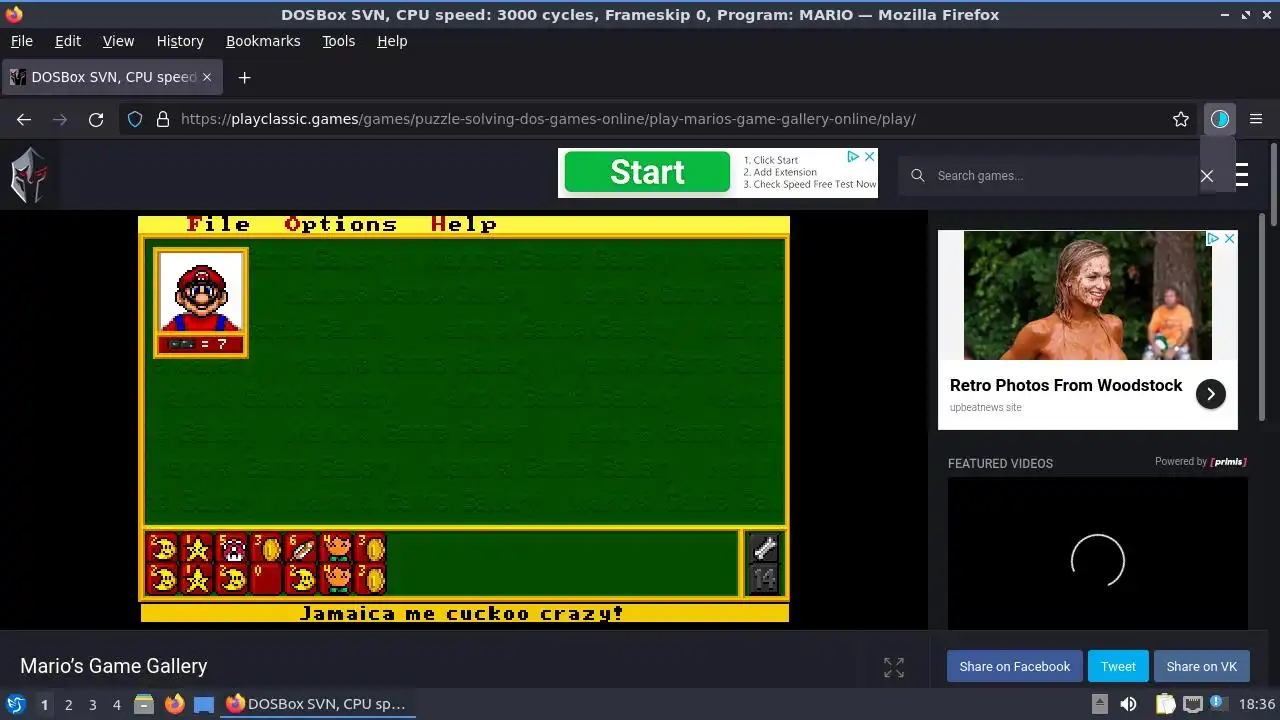Image resolution: width=1280 pixels, height=720 pixels.
Task: Click the green Start ad button
Action: pyautogui.click(x=647, y=172)
